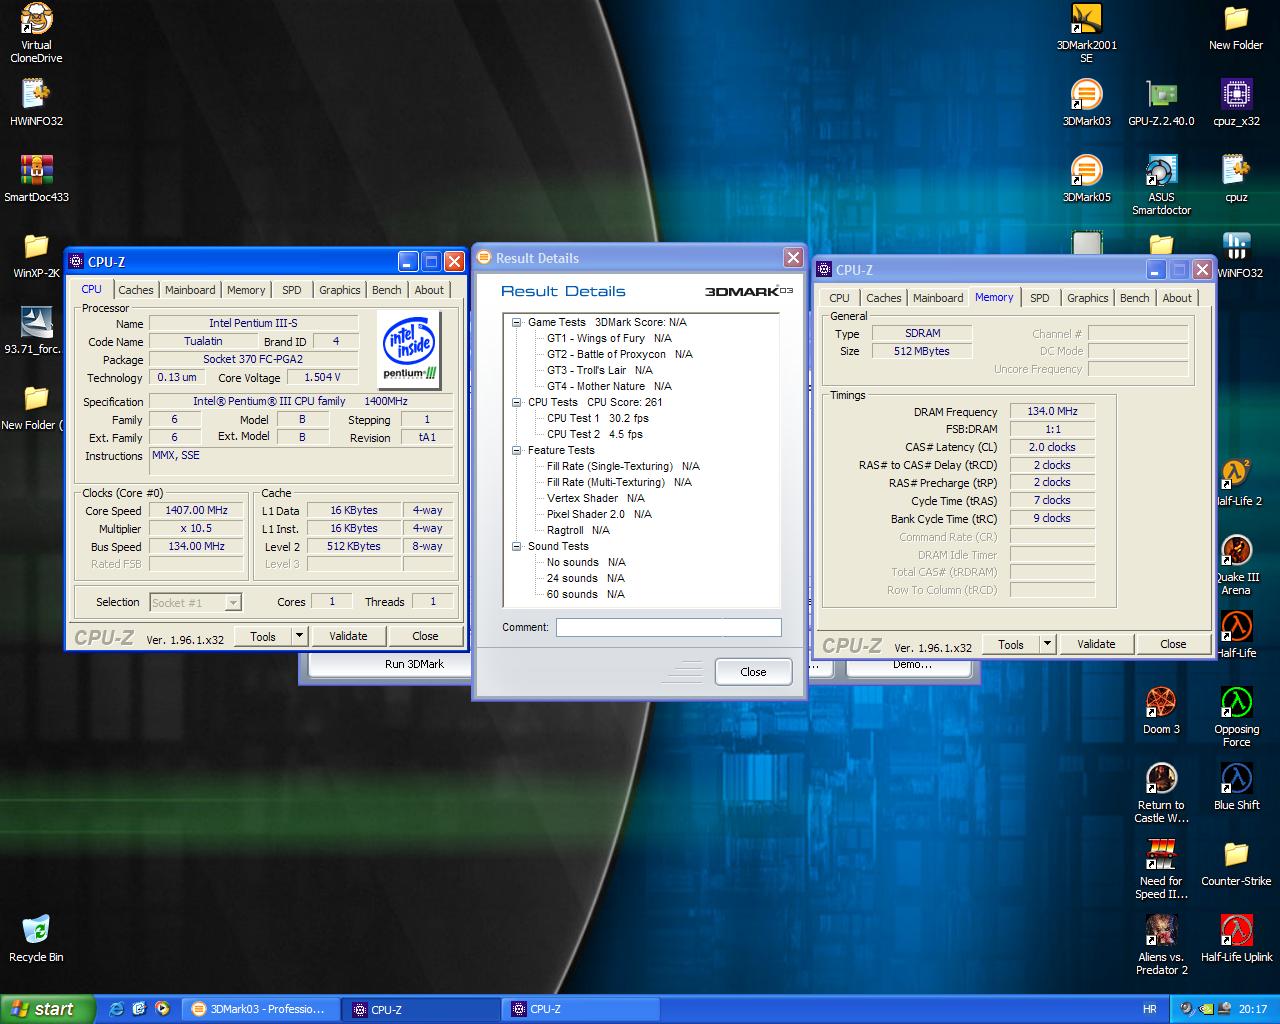
Task: Open the Opposing Force desktop shortcut
Action: [x=1237, y=704]
